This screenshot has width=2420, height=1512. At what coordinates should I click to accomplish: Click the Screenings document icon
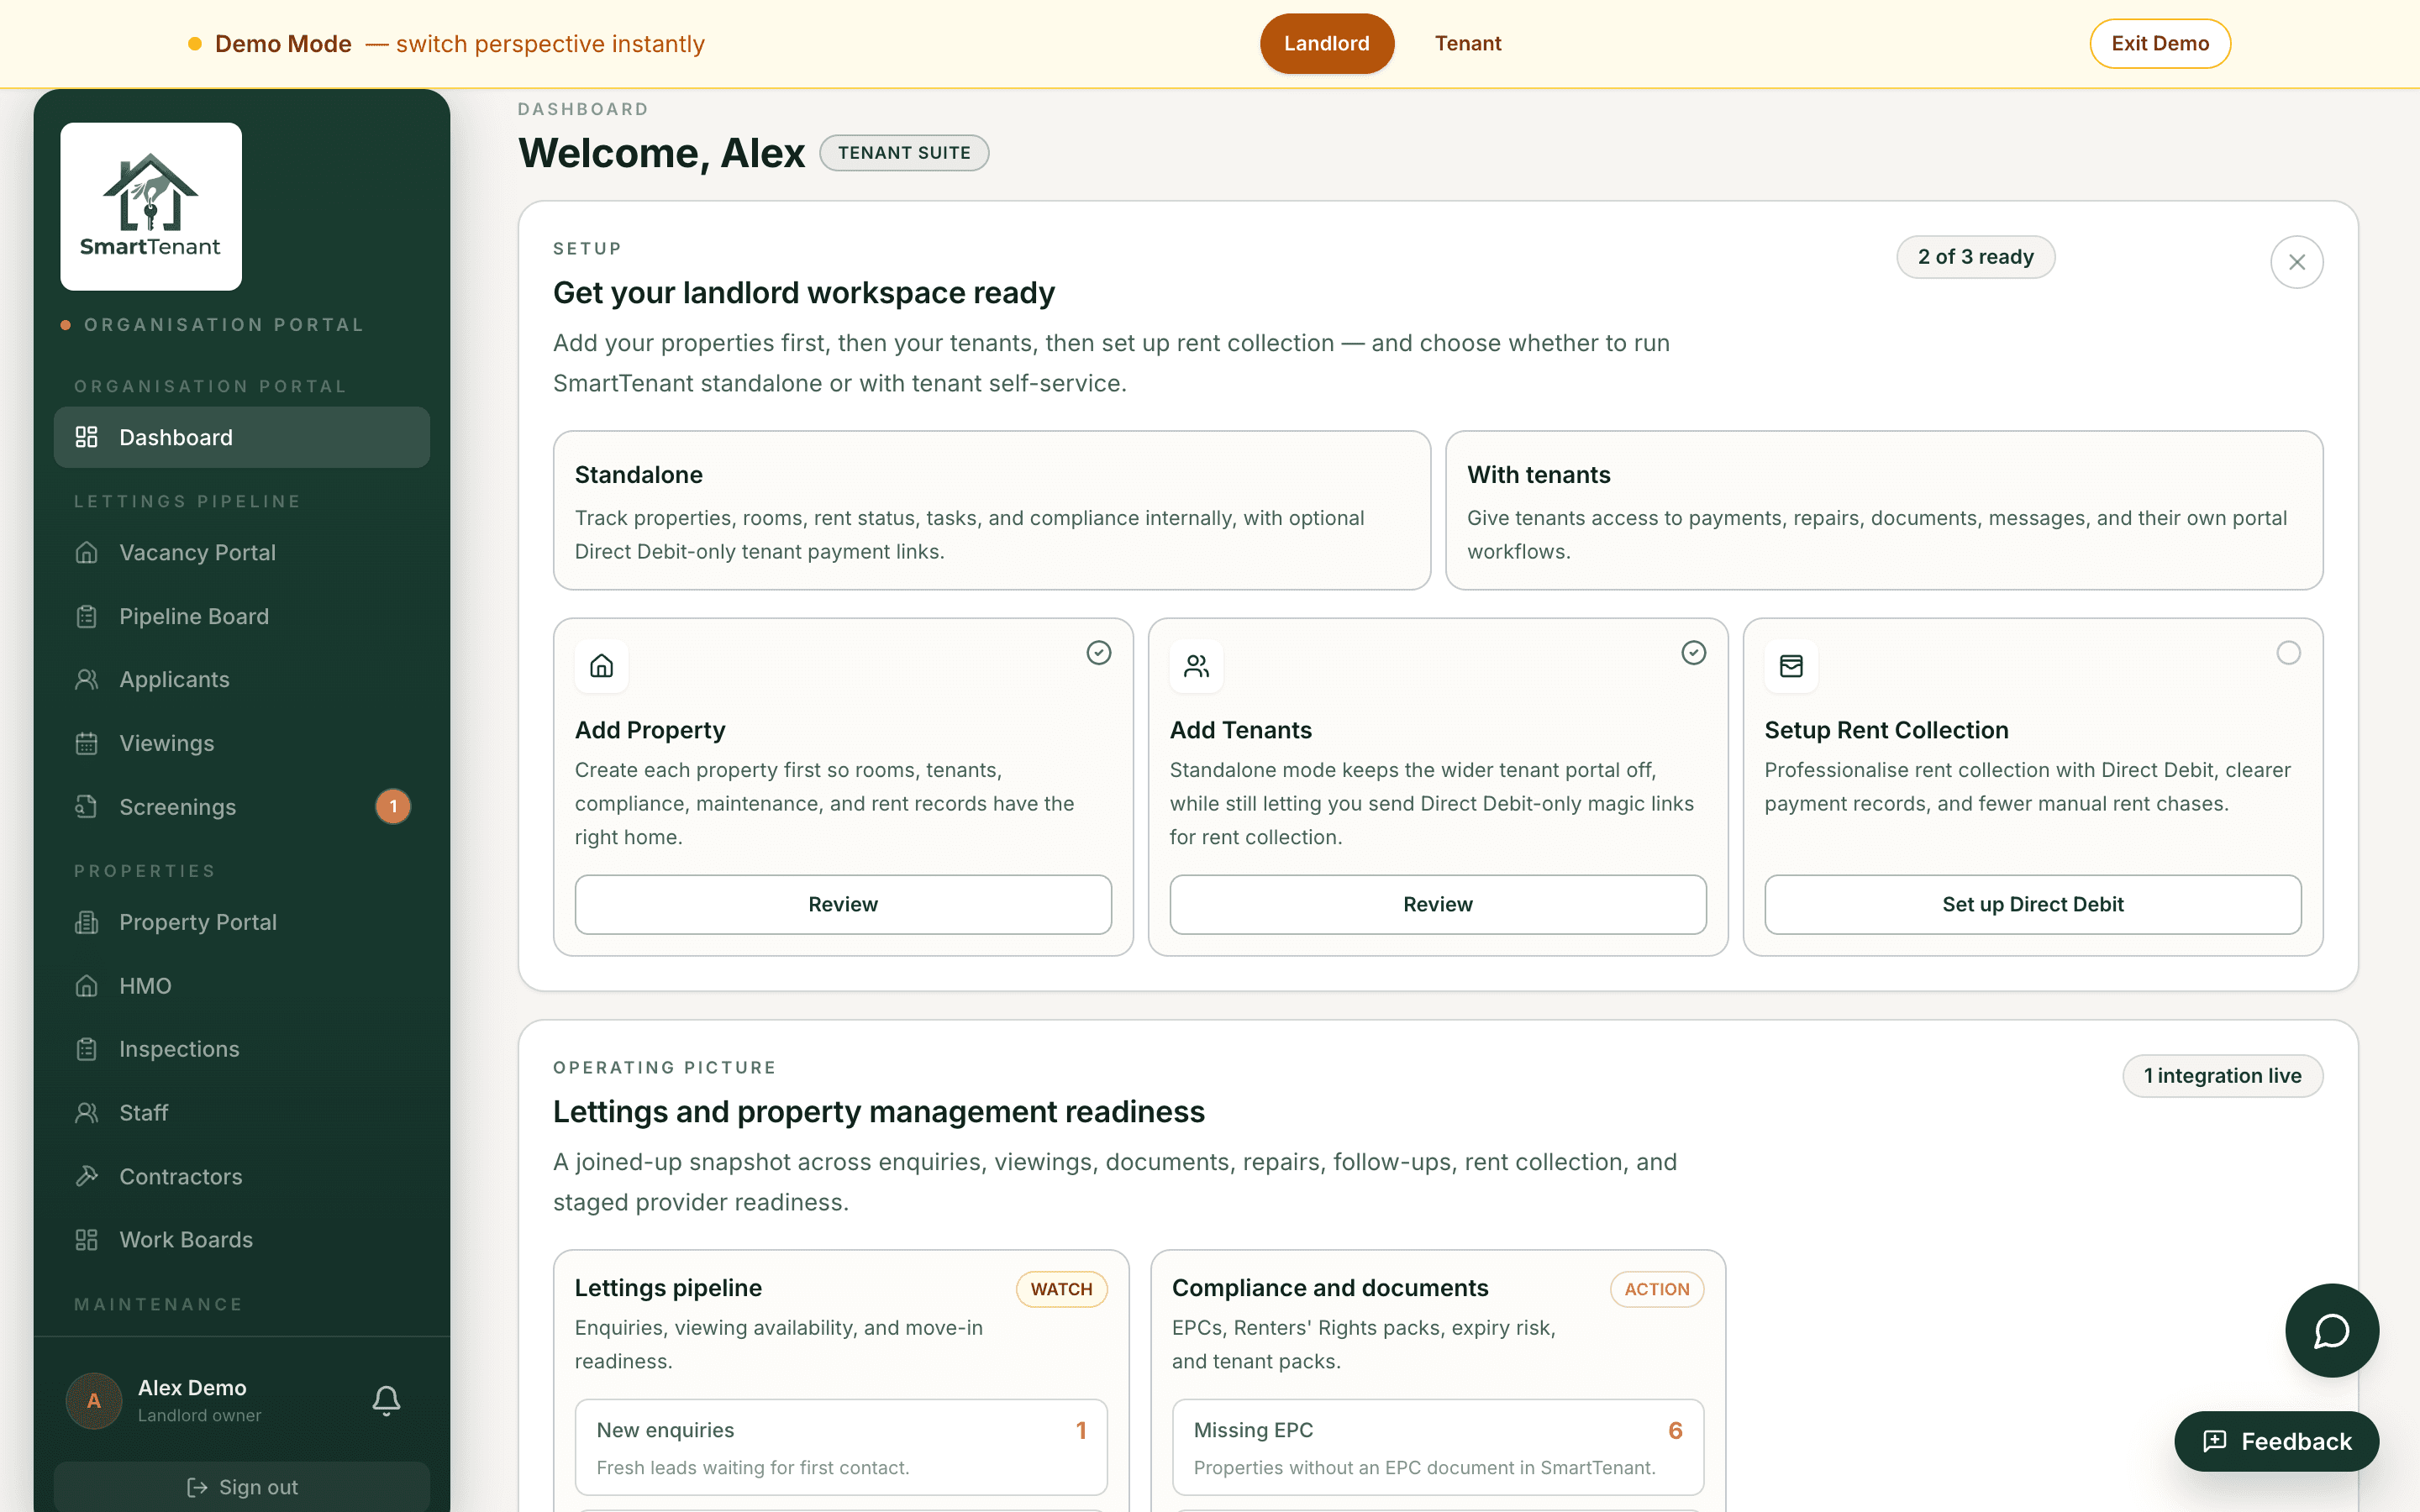[x=87, y=806]
